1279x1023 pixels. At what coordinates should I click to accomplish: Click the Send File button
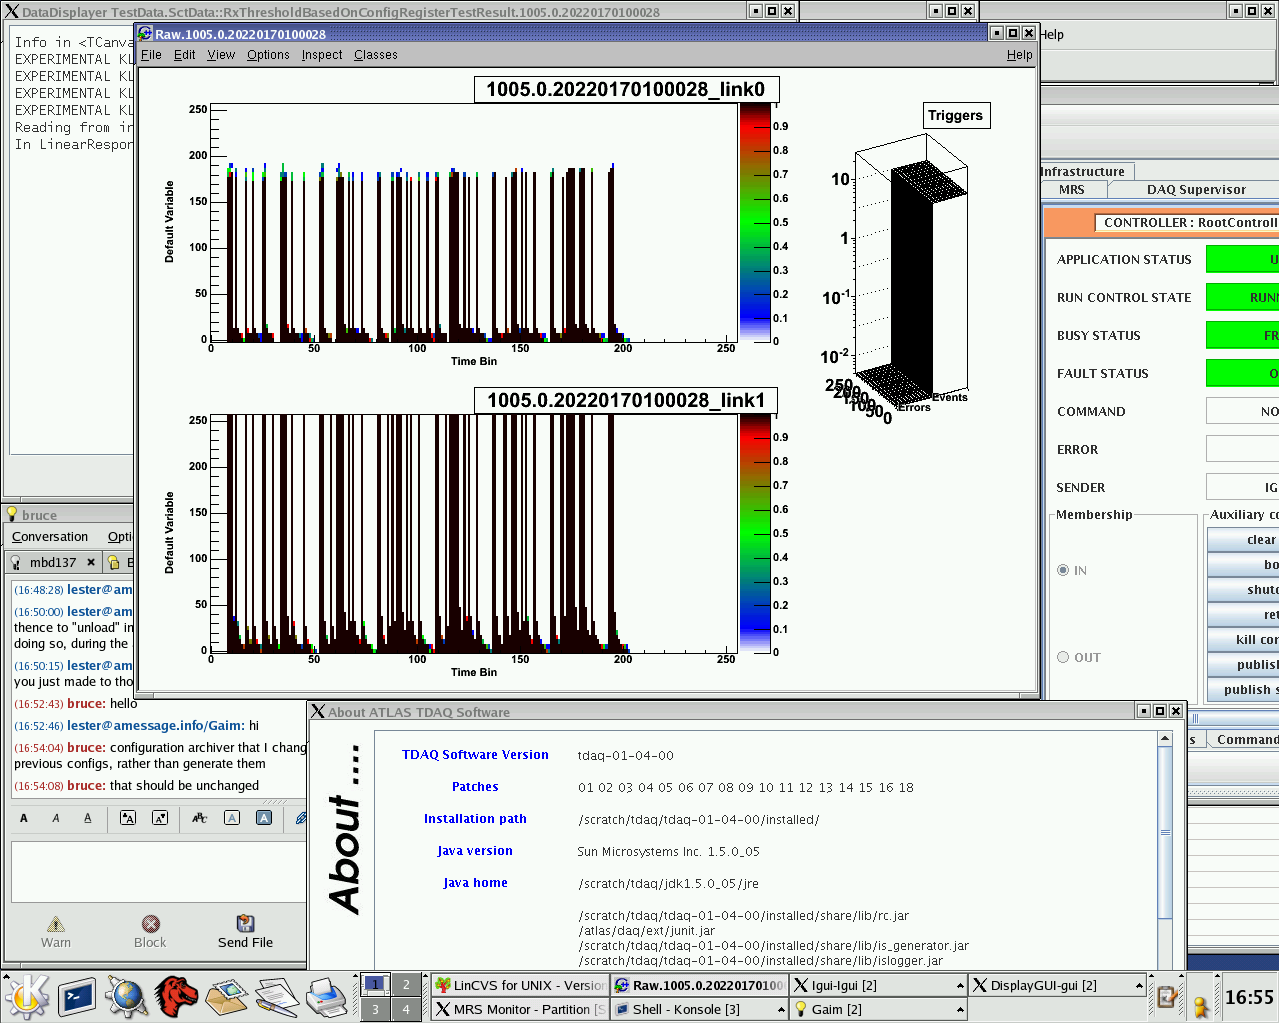click(245, 931)
